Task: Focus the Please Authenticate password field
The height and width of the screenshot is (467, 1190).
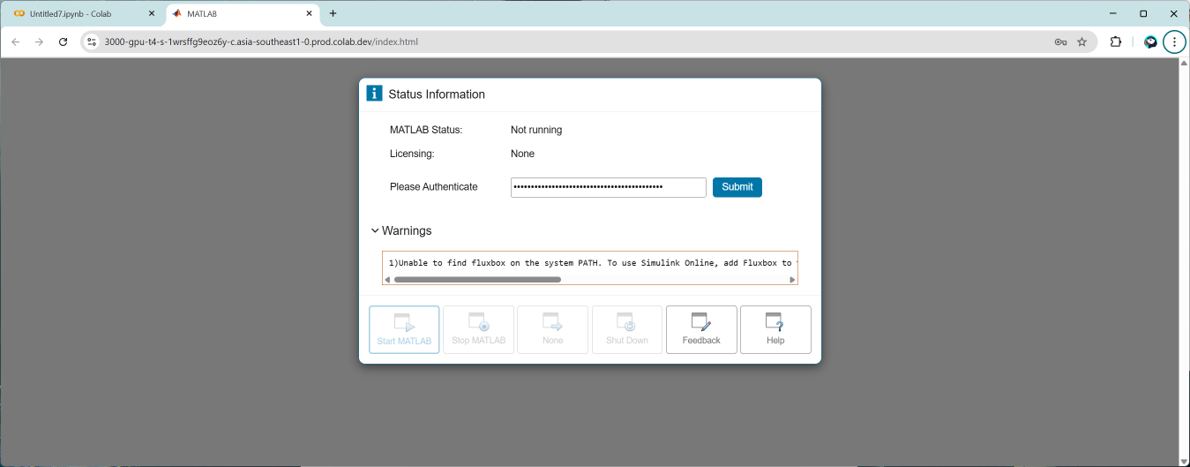Action: 609,187
